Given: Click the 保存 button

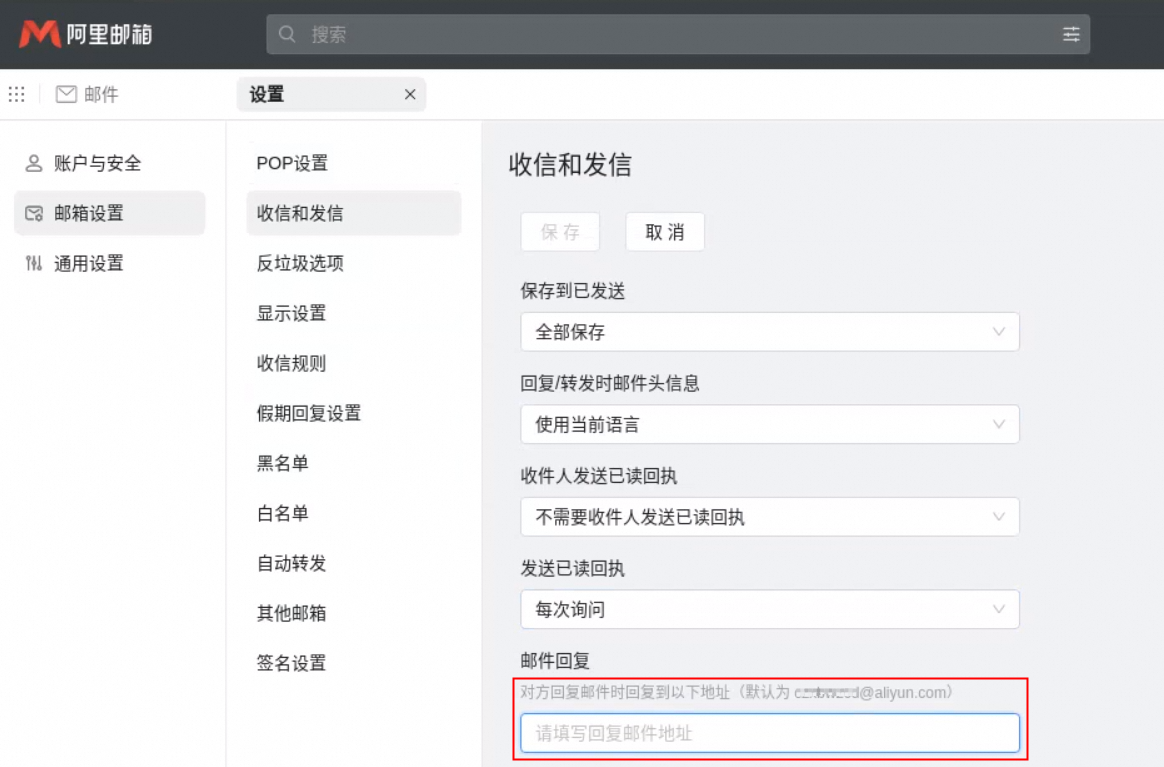Looking at the screenshot, I should click(560, 232).
